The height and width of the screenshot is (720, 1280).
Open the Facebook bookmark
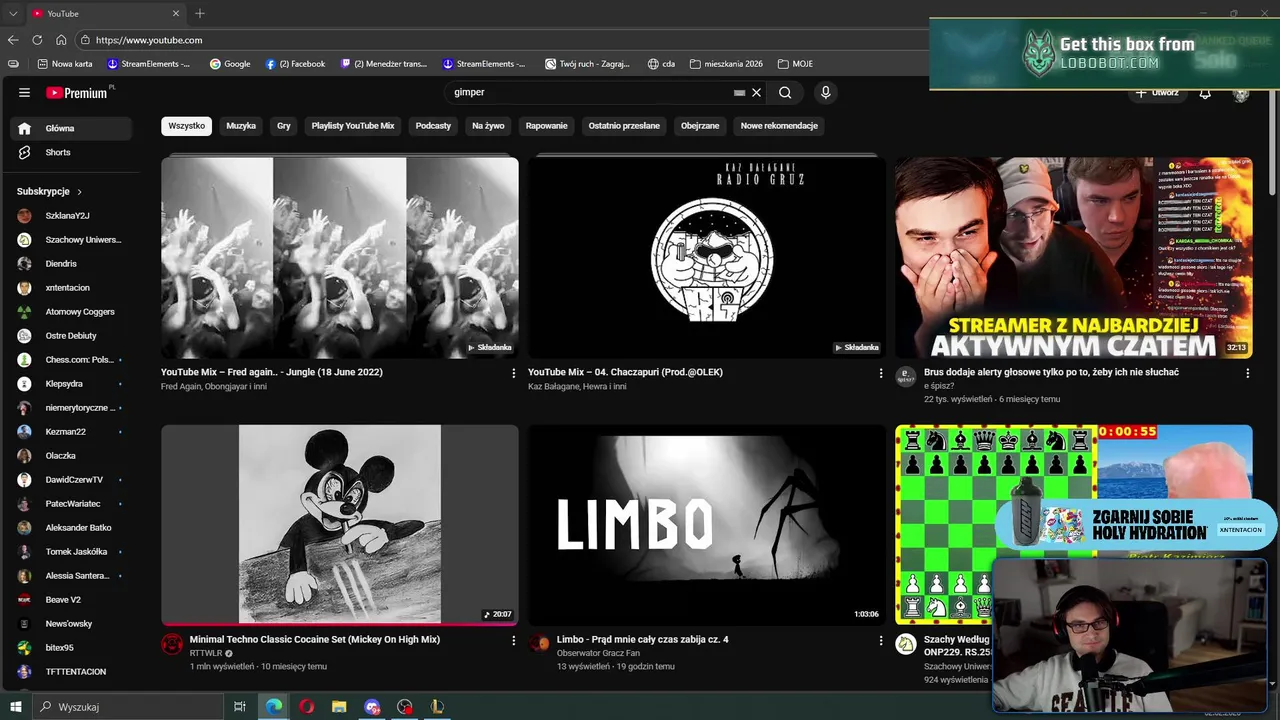(x=295, y=63)
